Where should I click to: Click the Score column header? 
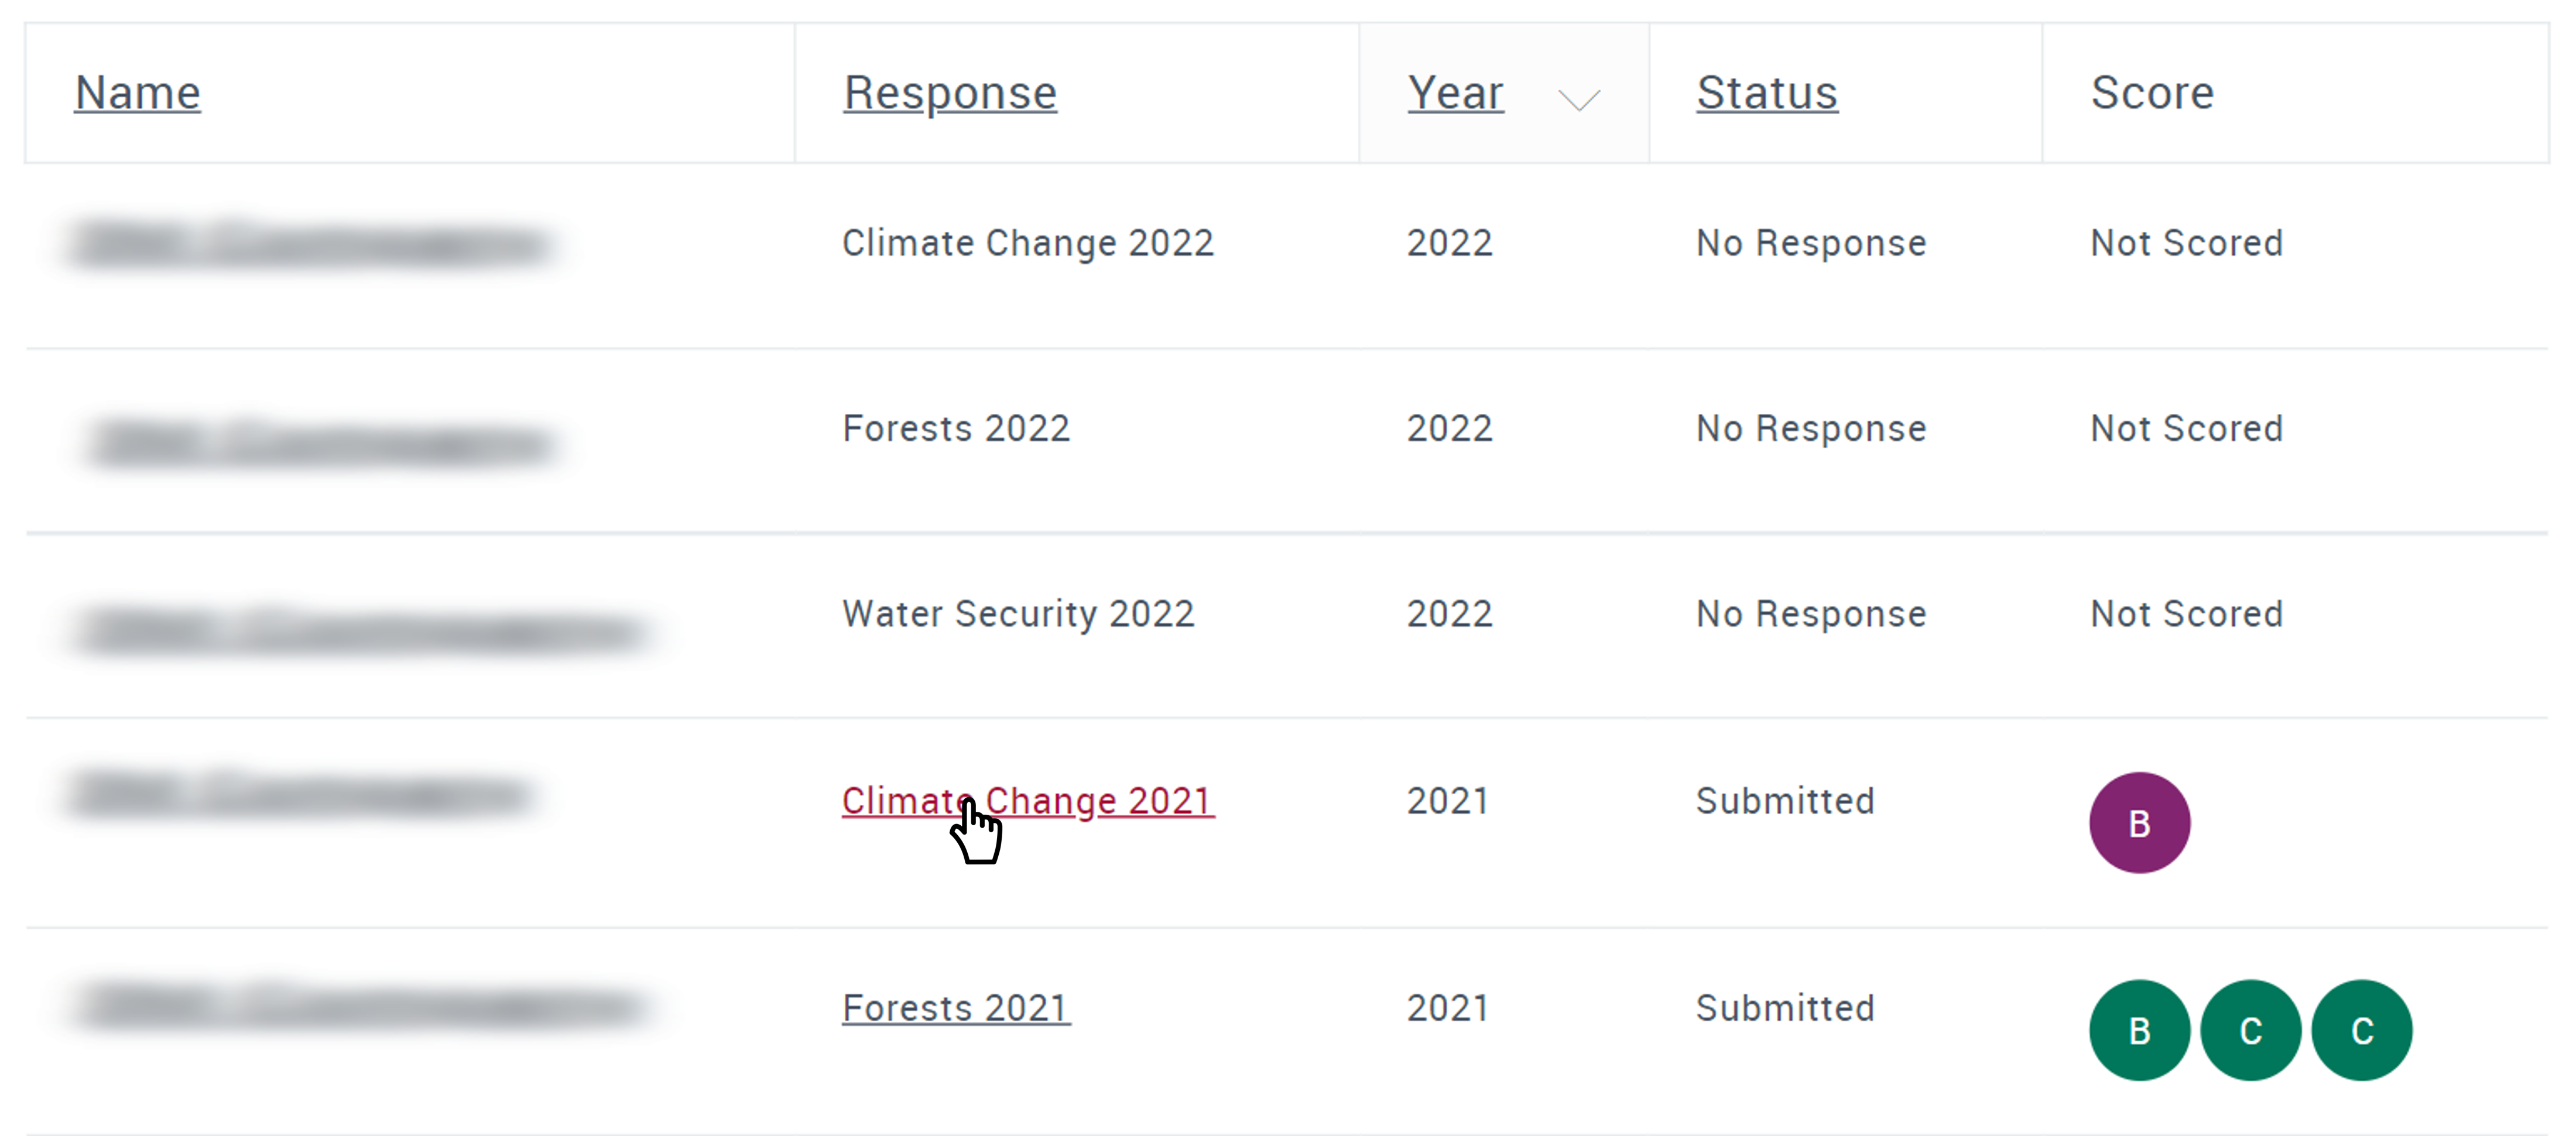(x=2152, y=93)
